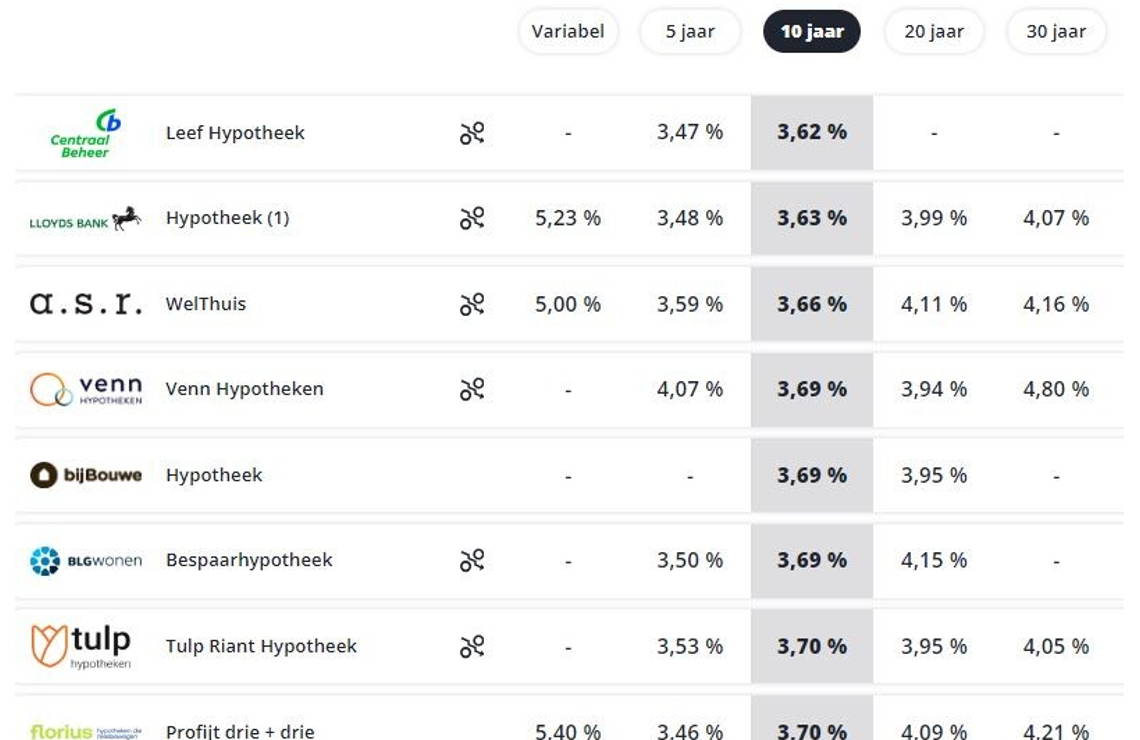This screenshot has height=740, width=1140.
Task: Click the Florius Profijt drie + drie row
Action: coord(240,731)
